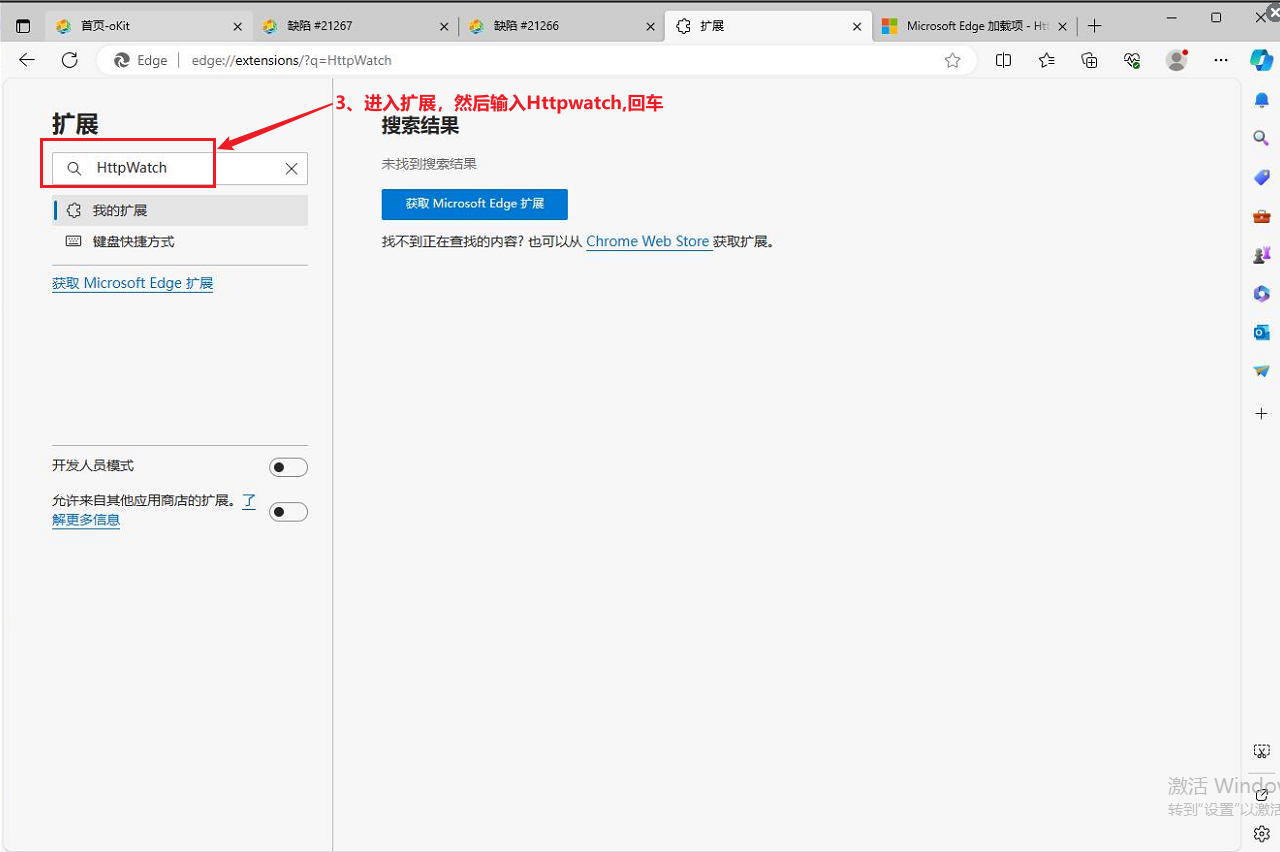
Task: Click the blue 获取 Microsoft Edge 扩展 button
Action: tap(475, 204)
